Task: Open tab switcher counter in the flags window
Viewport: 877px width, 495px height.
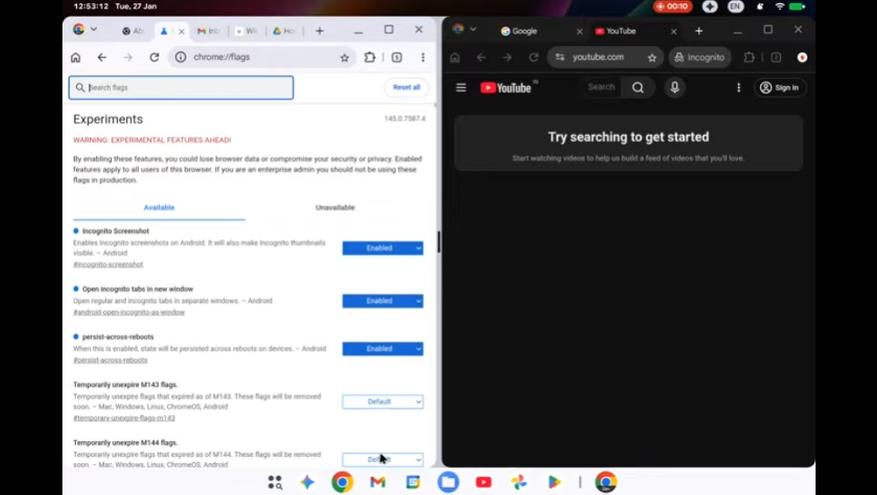Action: (x=397, y=57)
